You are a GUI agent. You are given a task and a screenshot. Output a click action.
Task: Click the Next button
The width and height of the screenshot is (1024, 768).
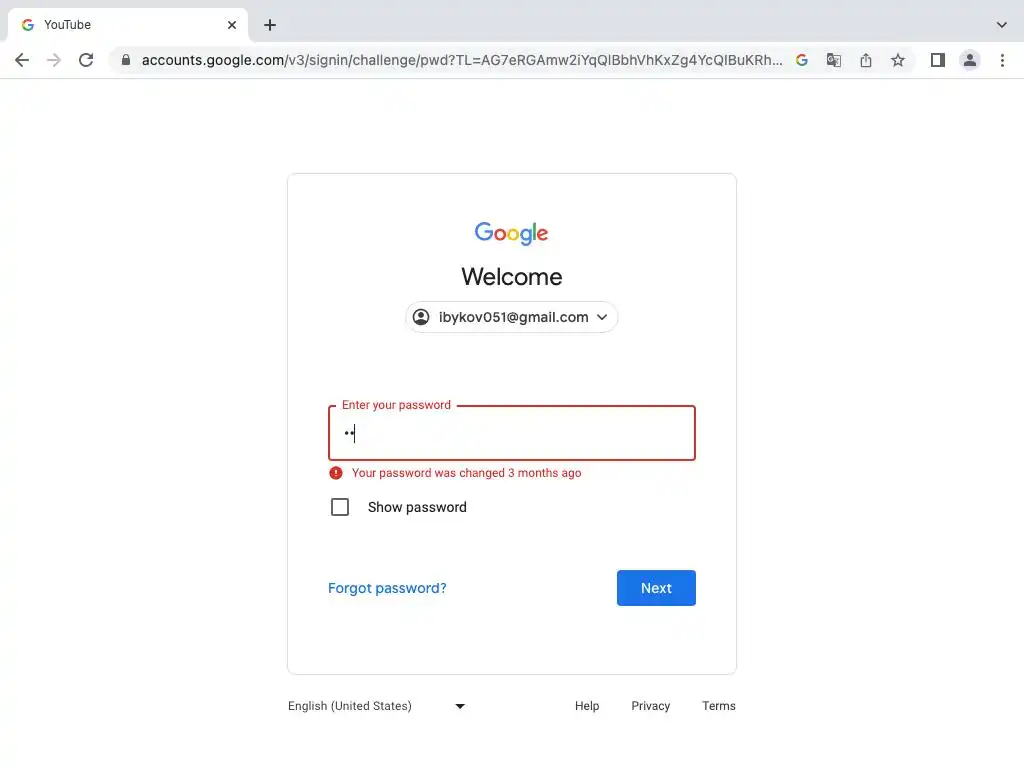(656, 588)
